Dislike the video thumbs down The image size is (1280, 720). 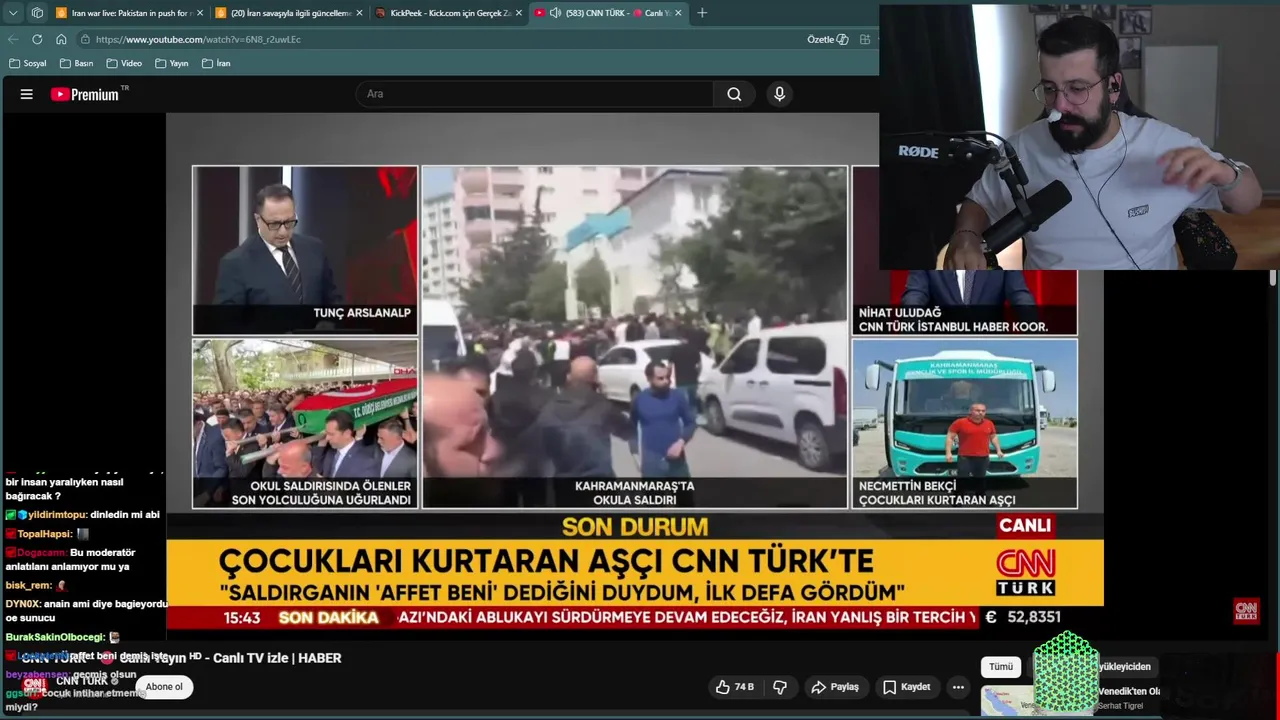[x=780, y=687]
